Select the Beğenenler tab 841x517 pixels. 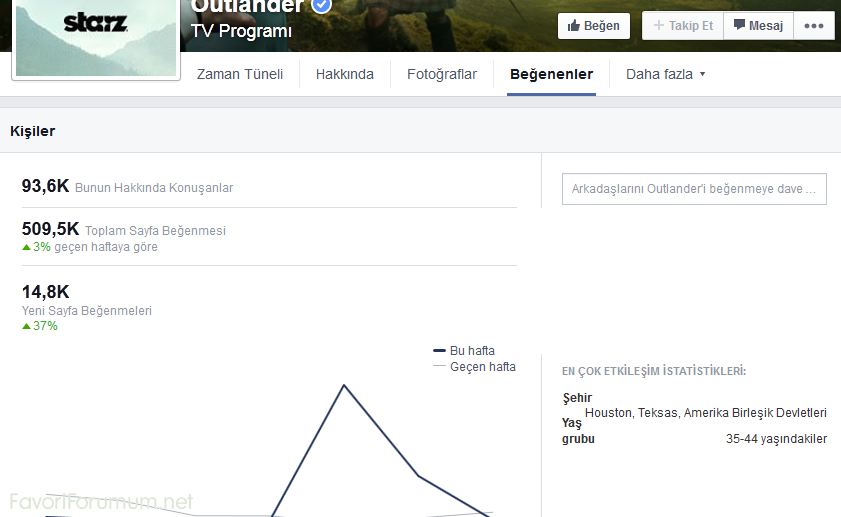[x=551, y=74]
